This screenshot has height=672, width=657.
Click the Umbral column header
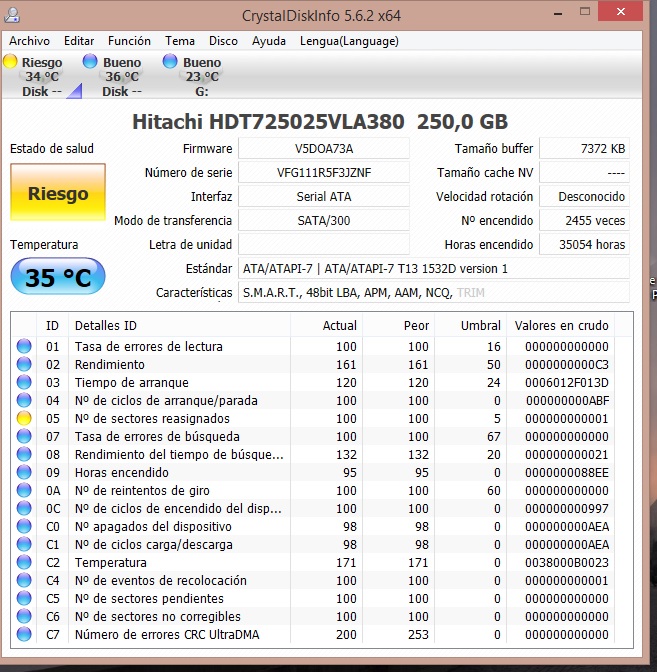point(480,326)
